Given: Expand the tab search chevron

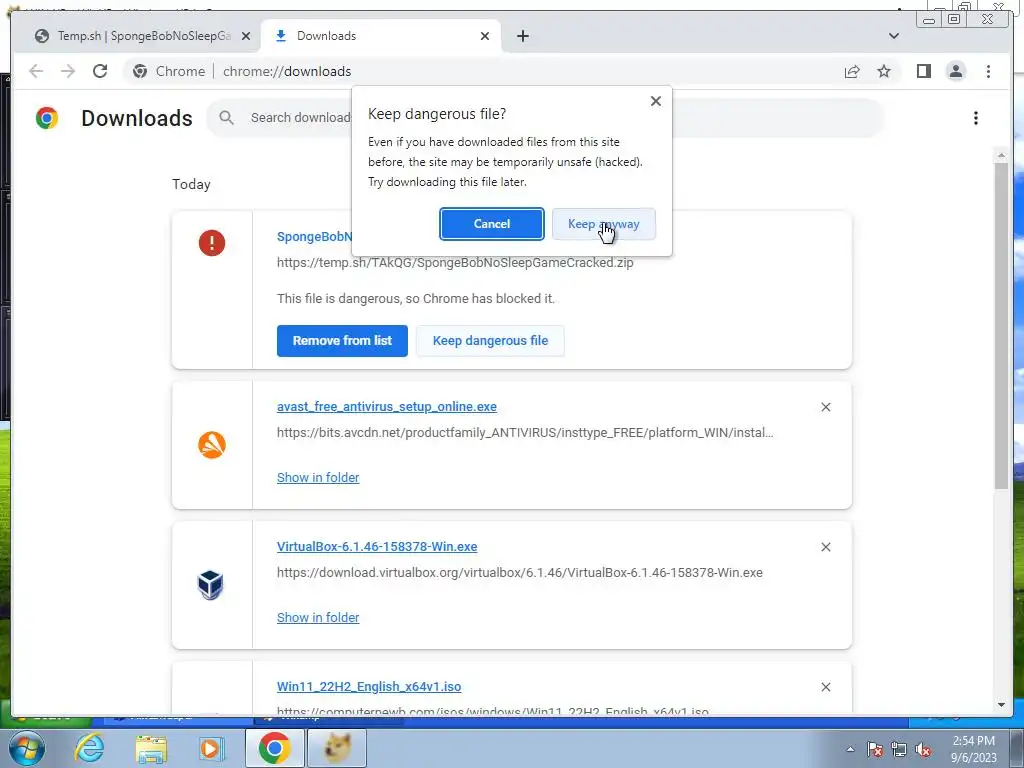Looking at the screenshot, I should (894, 36).
